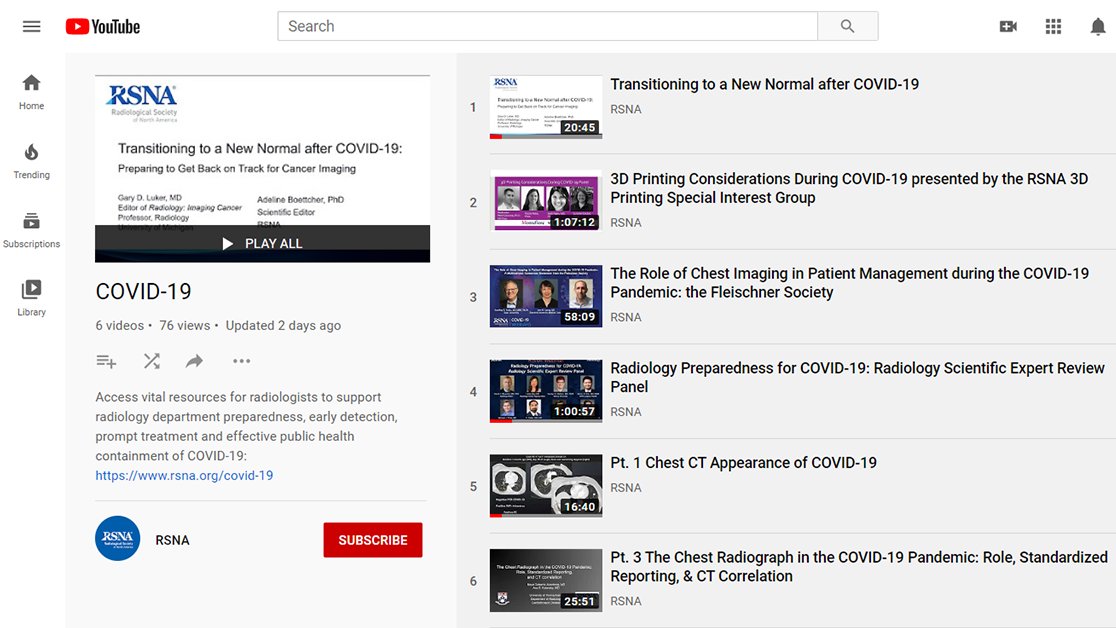Shuffle play the COVID-19 playlist
The height and width of the screenshot is (628, 1116).
152,361
